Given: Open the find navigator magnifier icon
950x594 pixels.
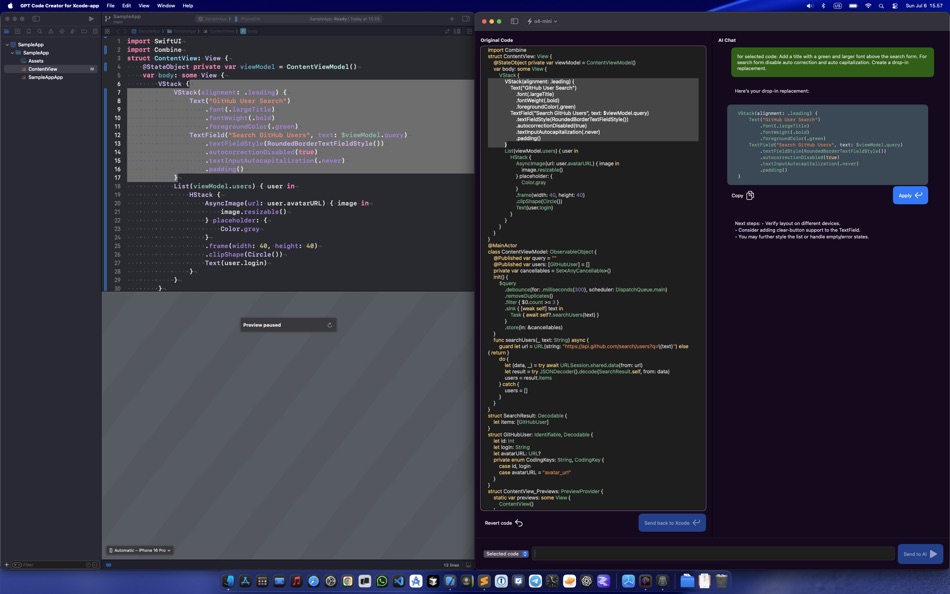Looking at the screenshot, I should click(x=39, y=32).
